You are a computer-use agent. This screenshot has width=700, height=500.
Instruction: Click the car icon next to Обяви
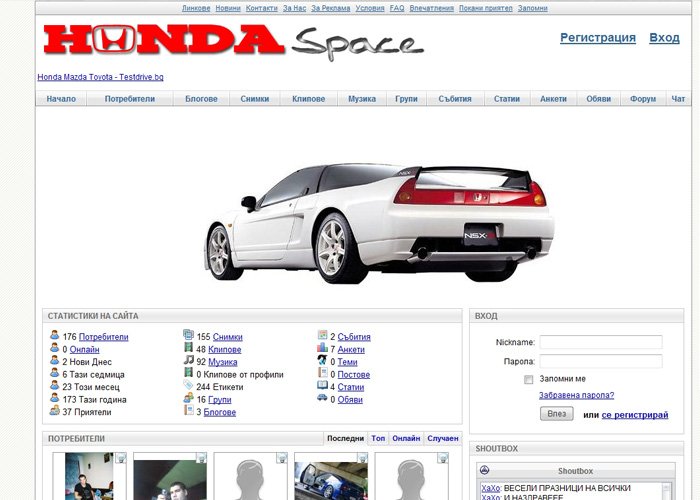(x=322, y=399)
